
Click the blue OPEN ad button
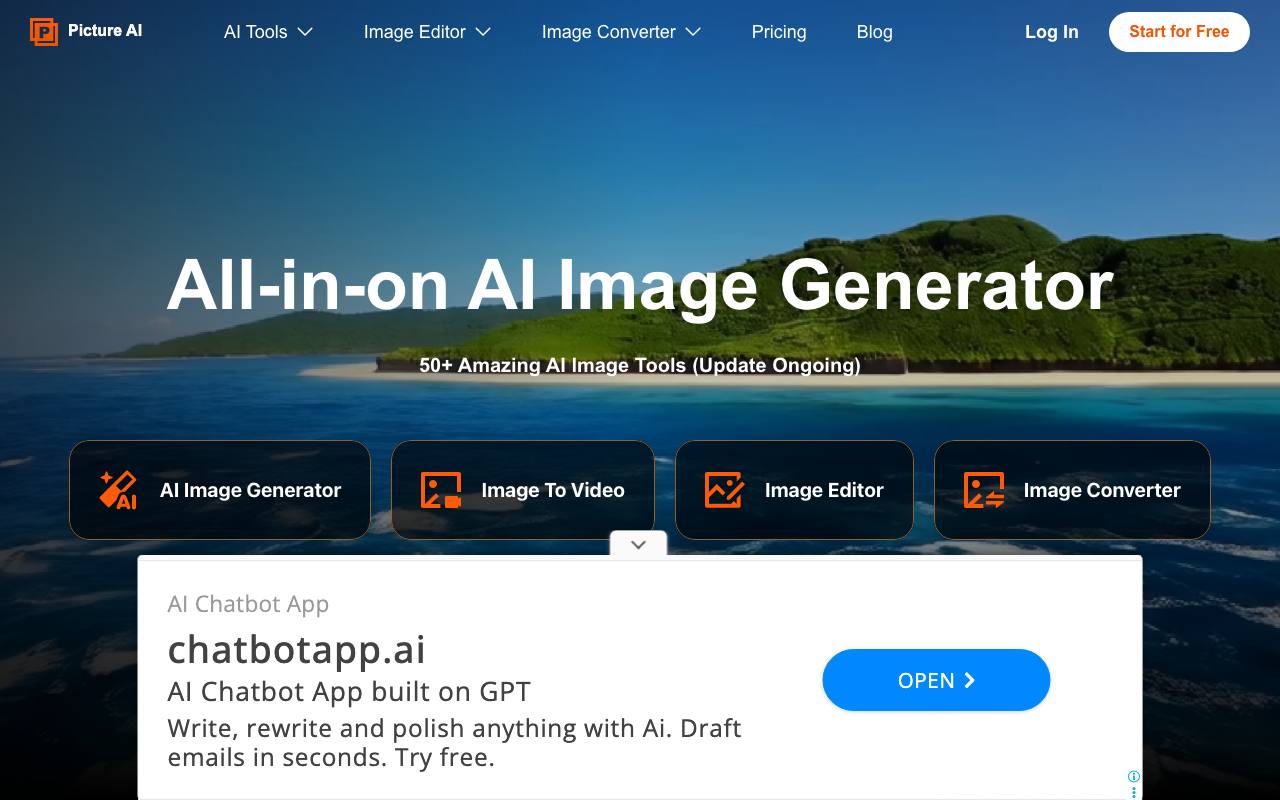point(936,680)
